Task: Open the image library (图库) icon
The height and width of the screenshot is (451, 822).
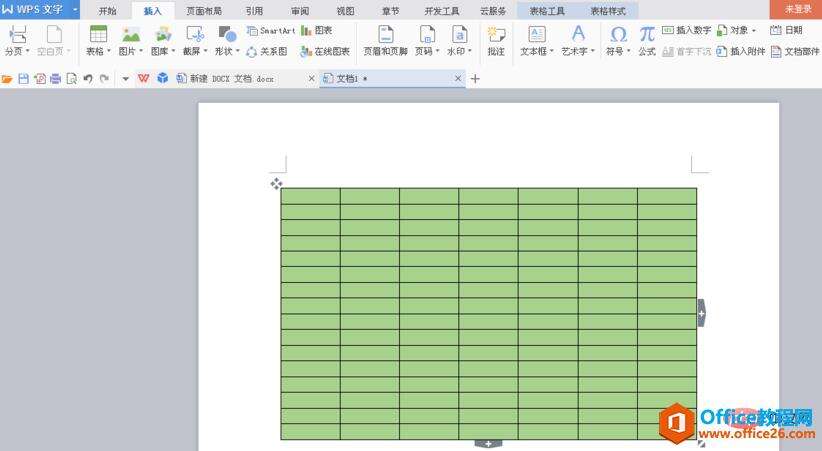Action: (163, 34)
